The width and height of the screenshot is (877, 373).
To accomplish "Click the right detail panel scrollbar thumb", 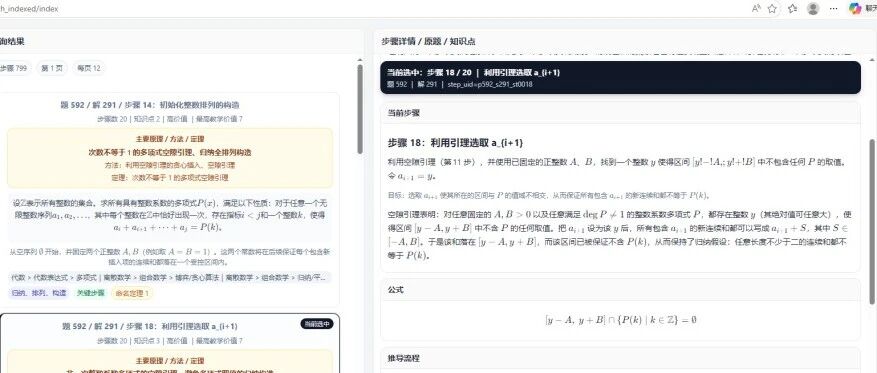I will pyautogui.click(x=871, y=221).
